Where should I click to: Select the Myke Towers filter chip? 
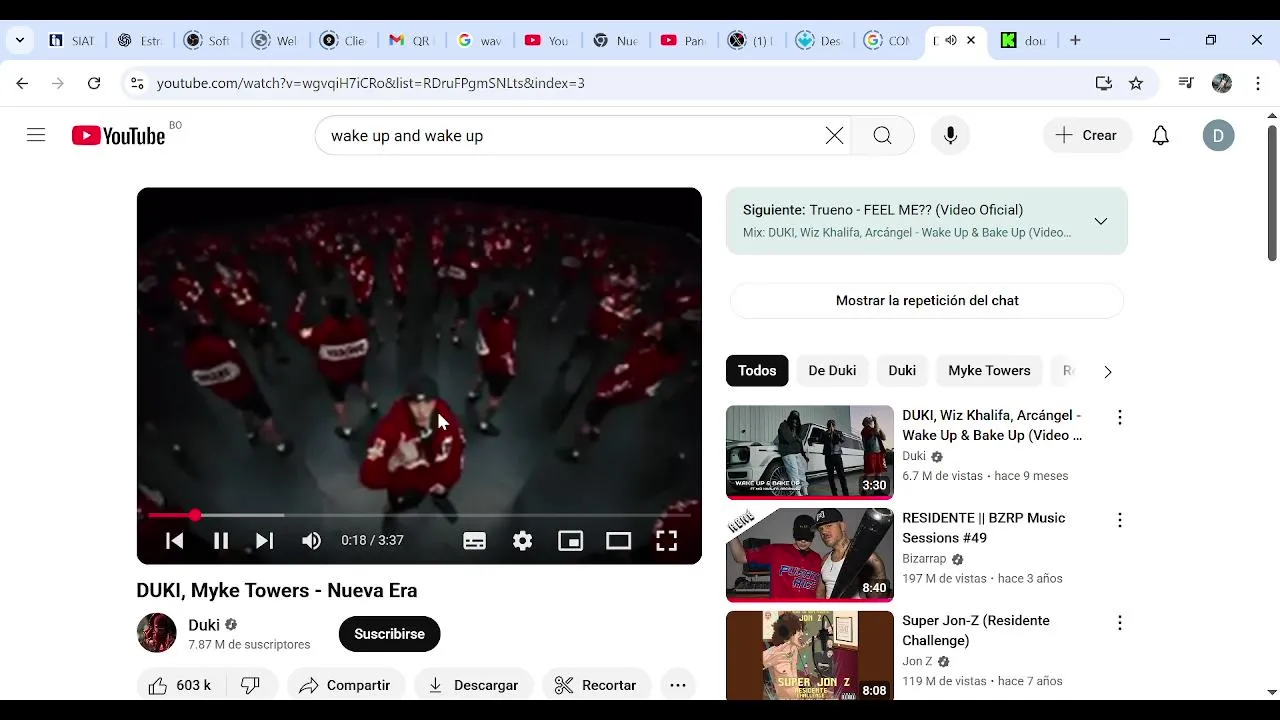point(989,371)
